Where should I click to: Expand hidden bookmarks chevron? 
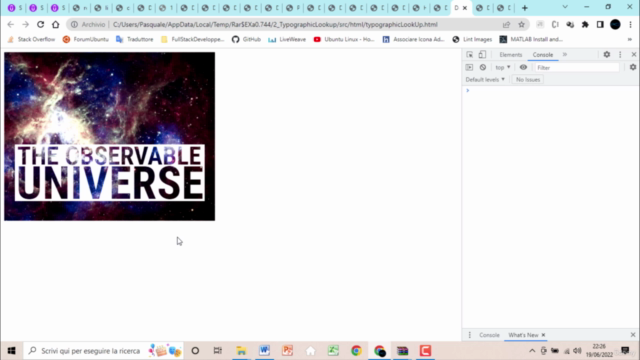pos(630,40)
